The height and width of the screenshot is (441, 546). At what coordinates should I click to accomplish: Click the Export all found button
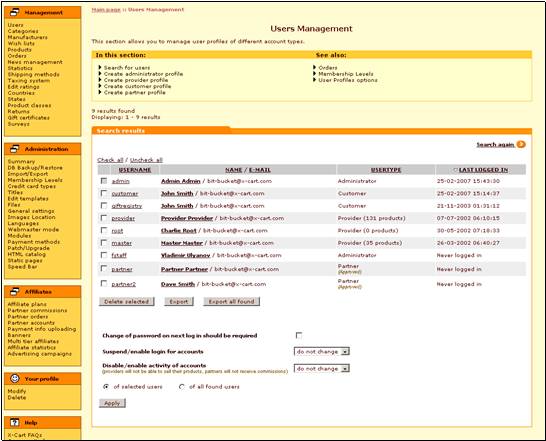(232, 302)
